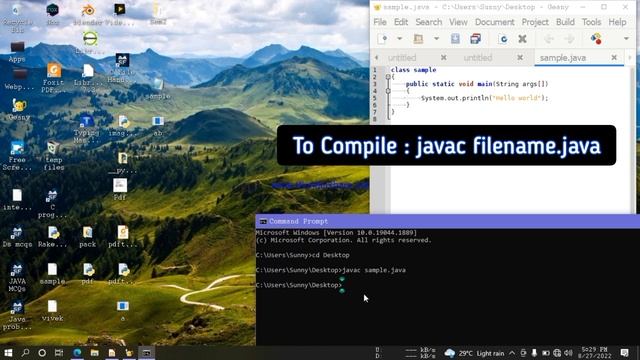
Task: Open the notification center icon
Action: point(625,353)
